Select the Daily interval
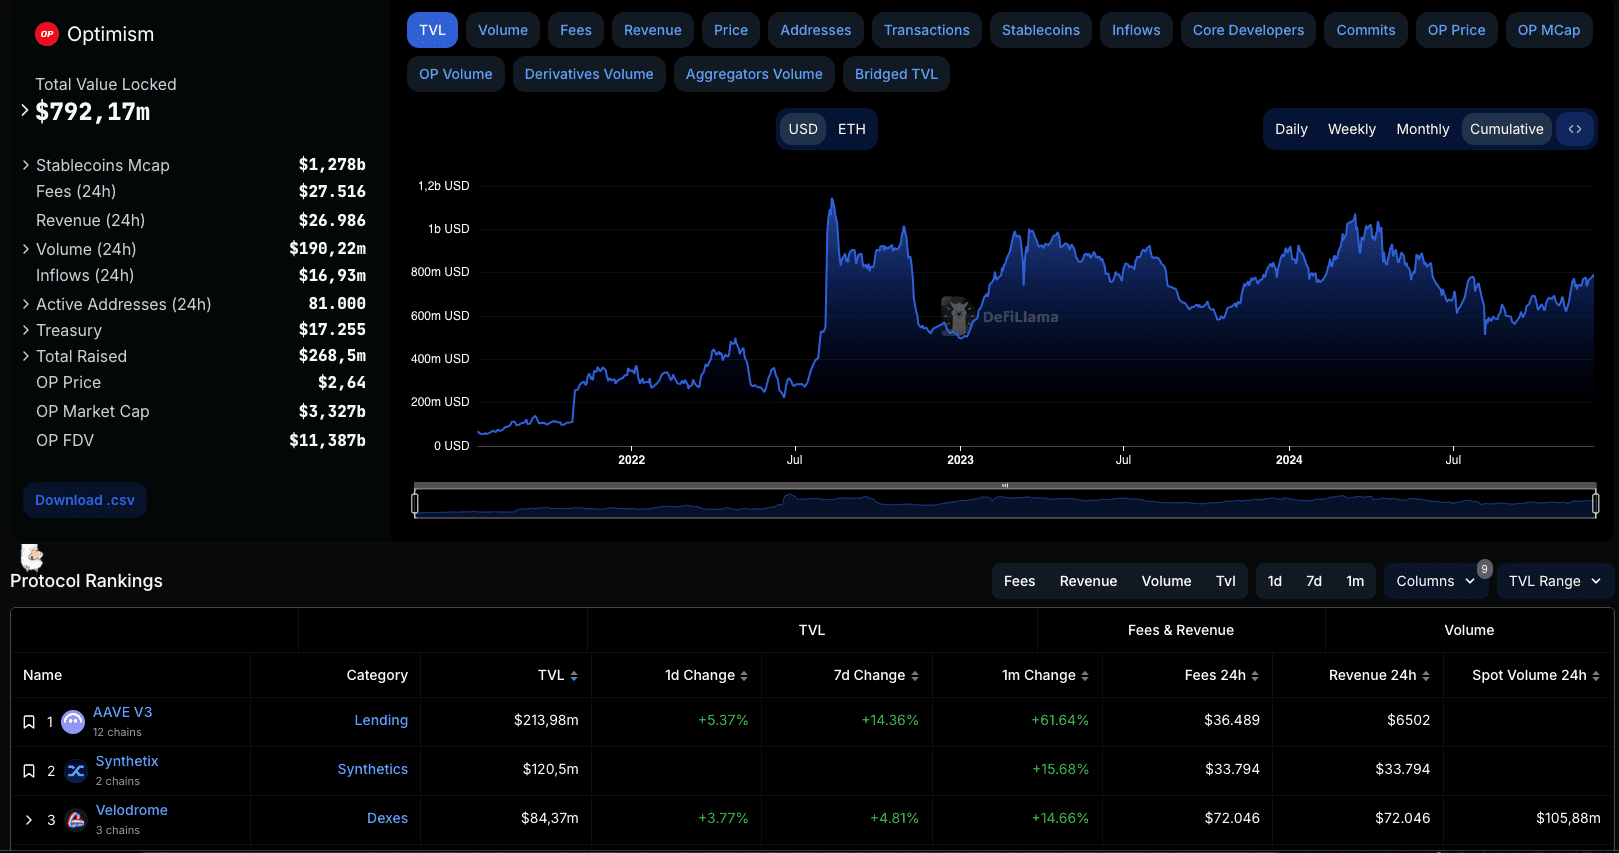 point(1291,129)
